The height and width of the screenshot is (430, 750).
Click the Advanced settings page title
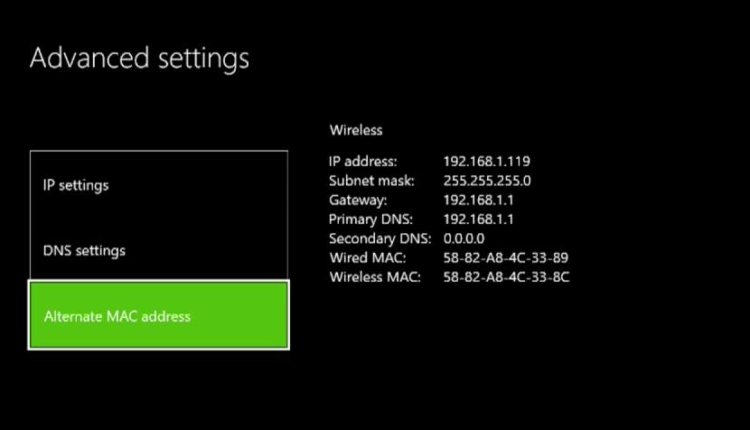(x=139, y=58)
